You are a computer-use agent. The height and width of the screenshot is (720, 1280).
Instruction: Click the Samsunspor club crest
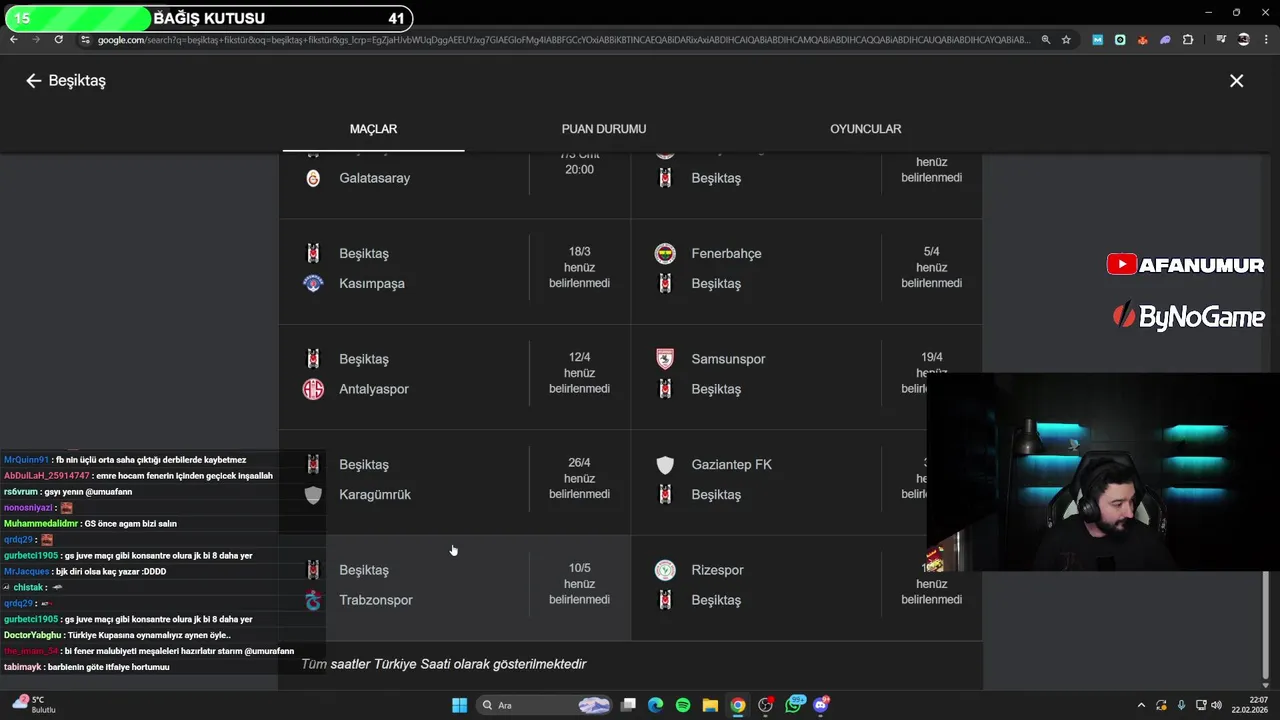pyautogui.click(x=665, y=359)
